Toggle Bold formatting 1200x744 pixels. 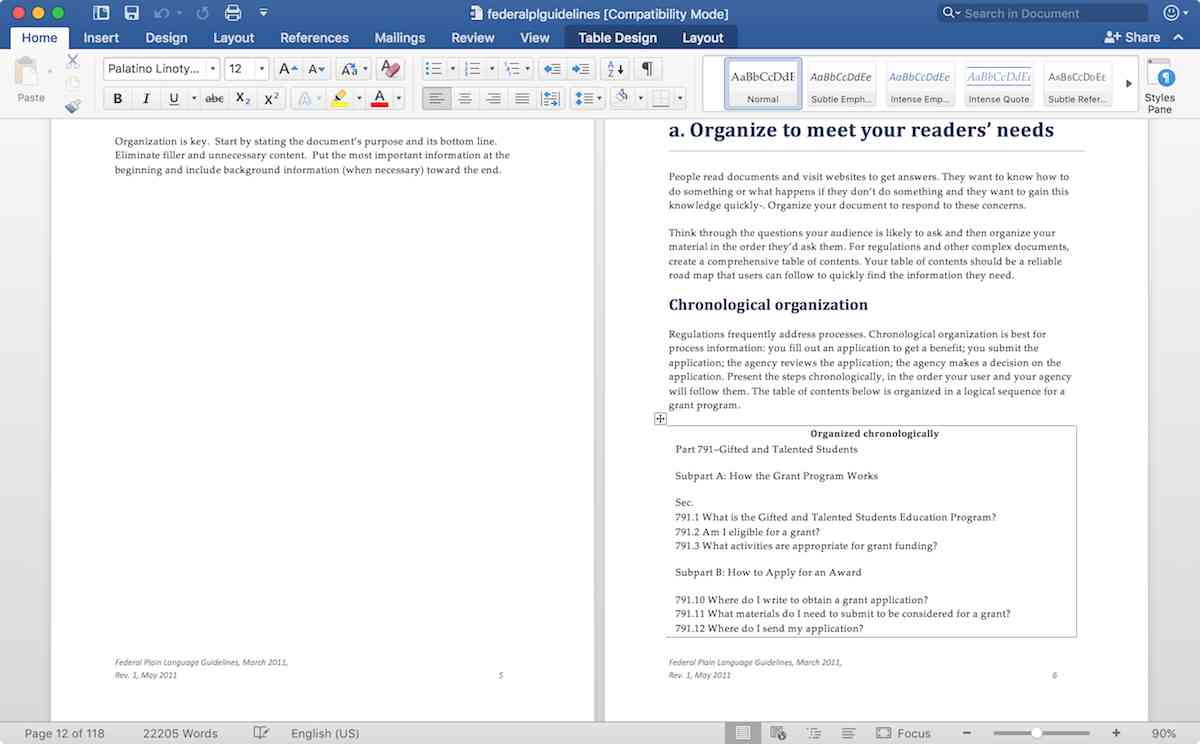tap(117, 97)
